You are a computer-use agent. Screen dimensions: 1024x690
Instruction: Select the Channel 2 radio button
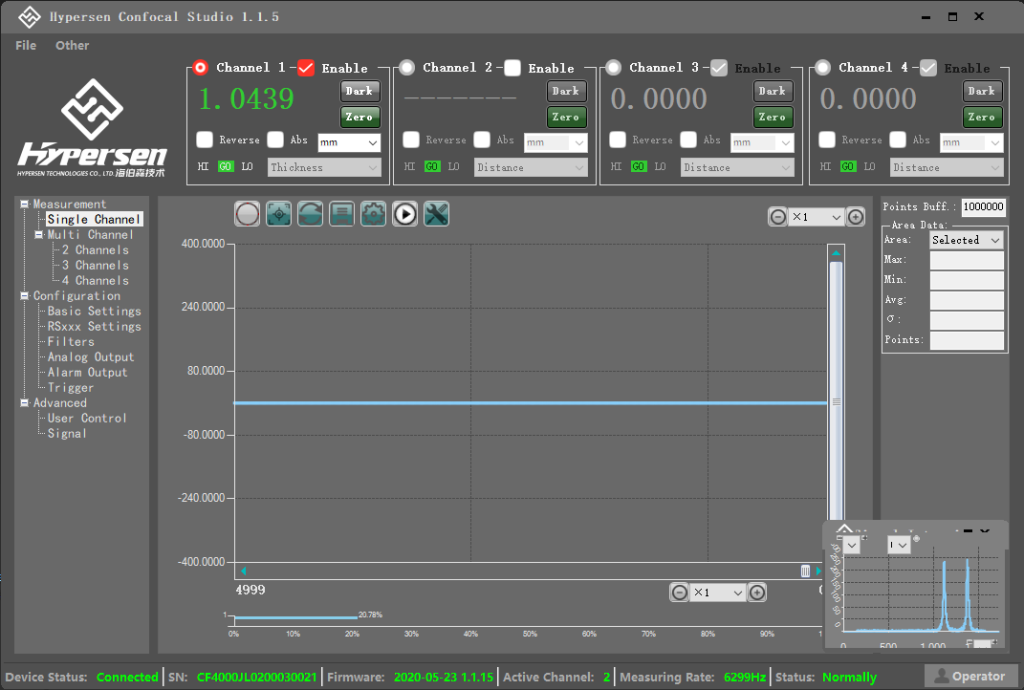(407, 68)
